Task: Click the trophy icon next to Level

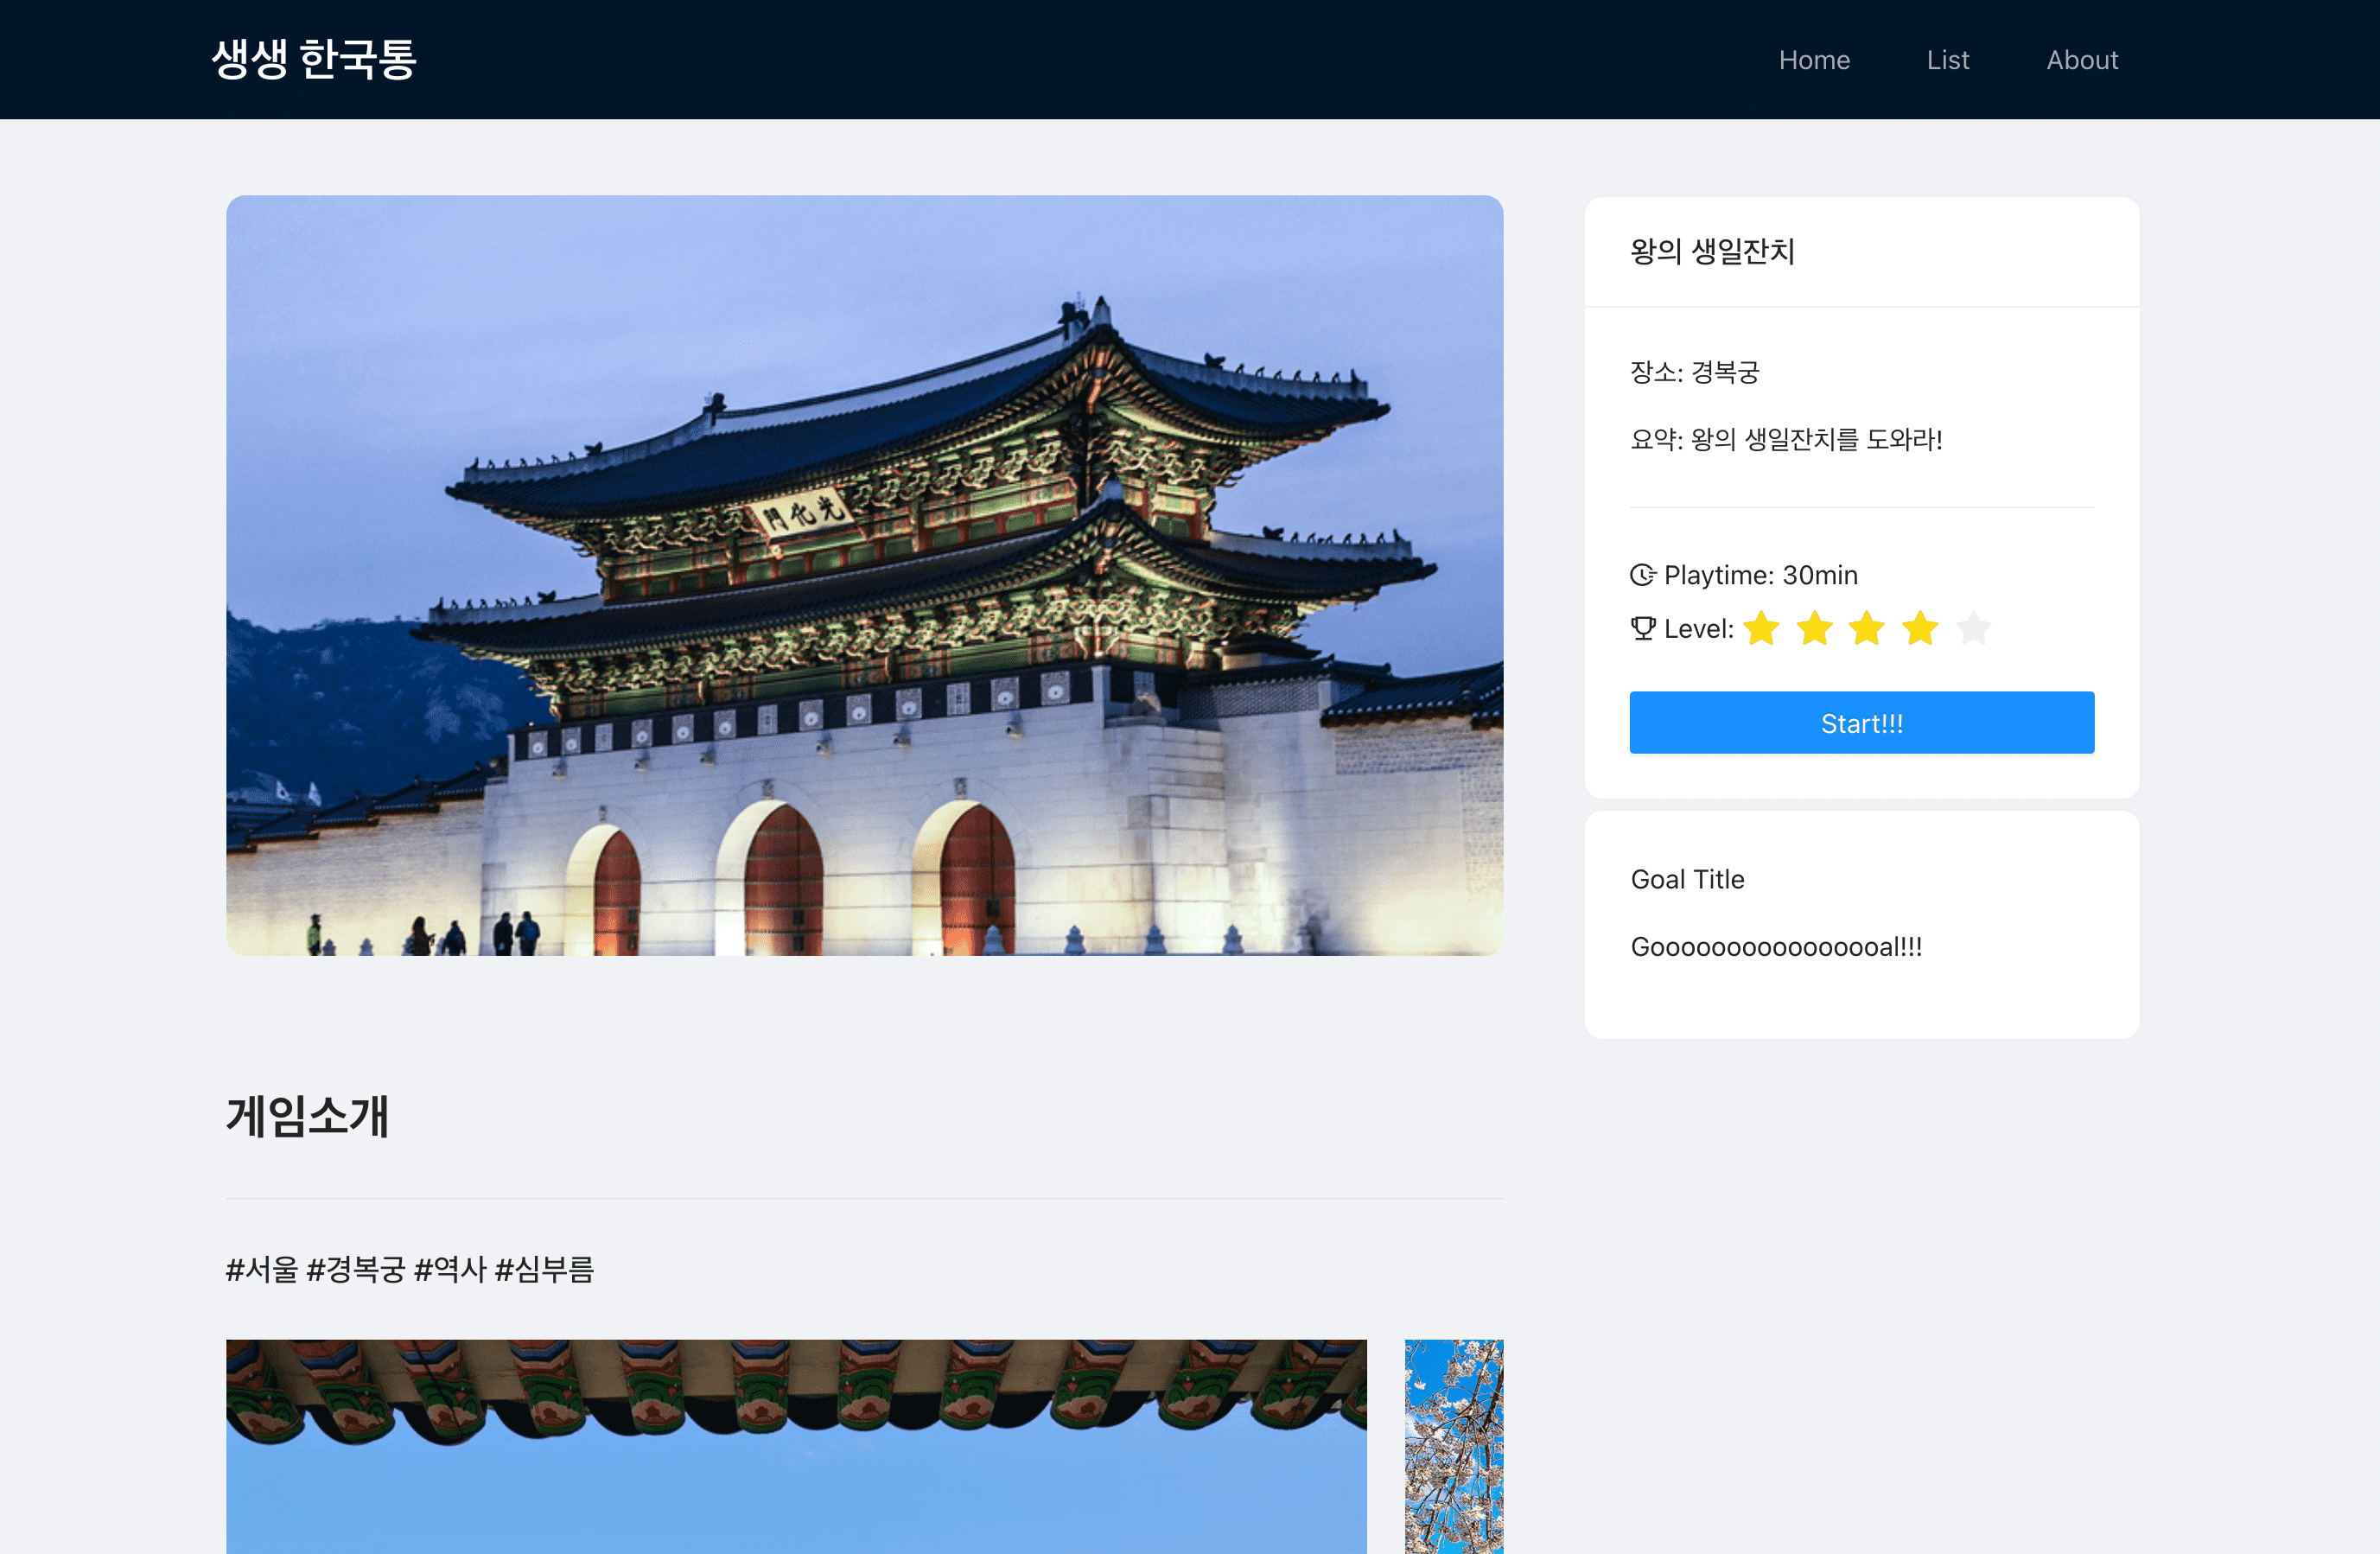Action: tap(1642, 629)
